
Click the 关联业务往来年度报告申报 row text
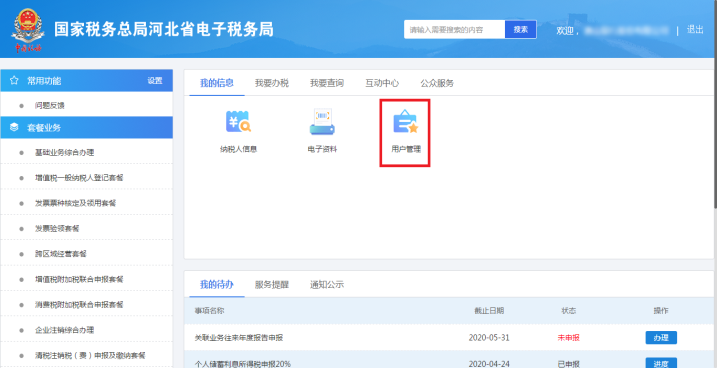239,338
